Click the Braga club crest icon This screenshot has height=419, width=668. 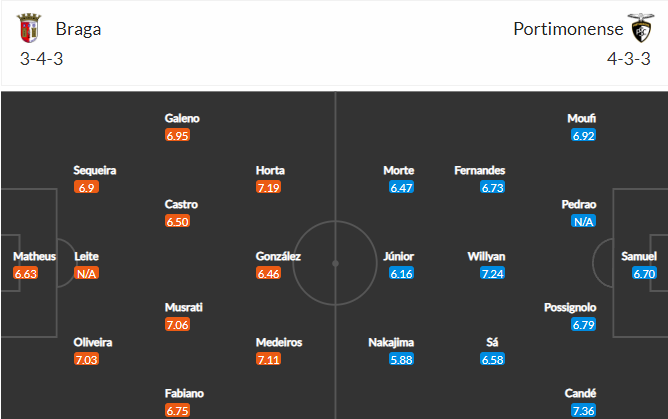(x=27, y=28)
